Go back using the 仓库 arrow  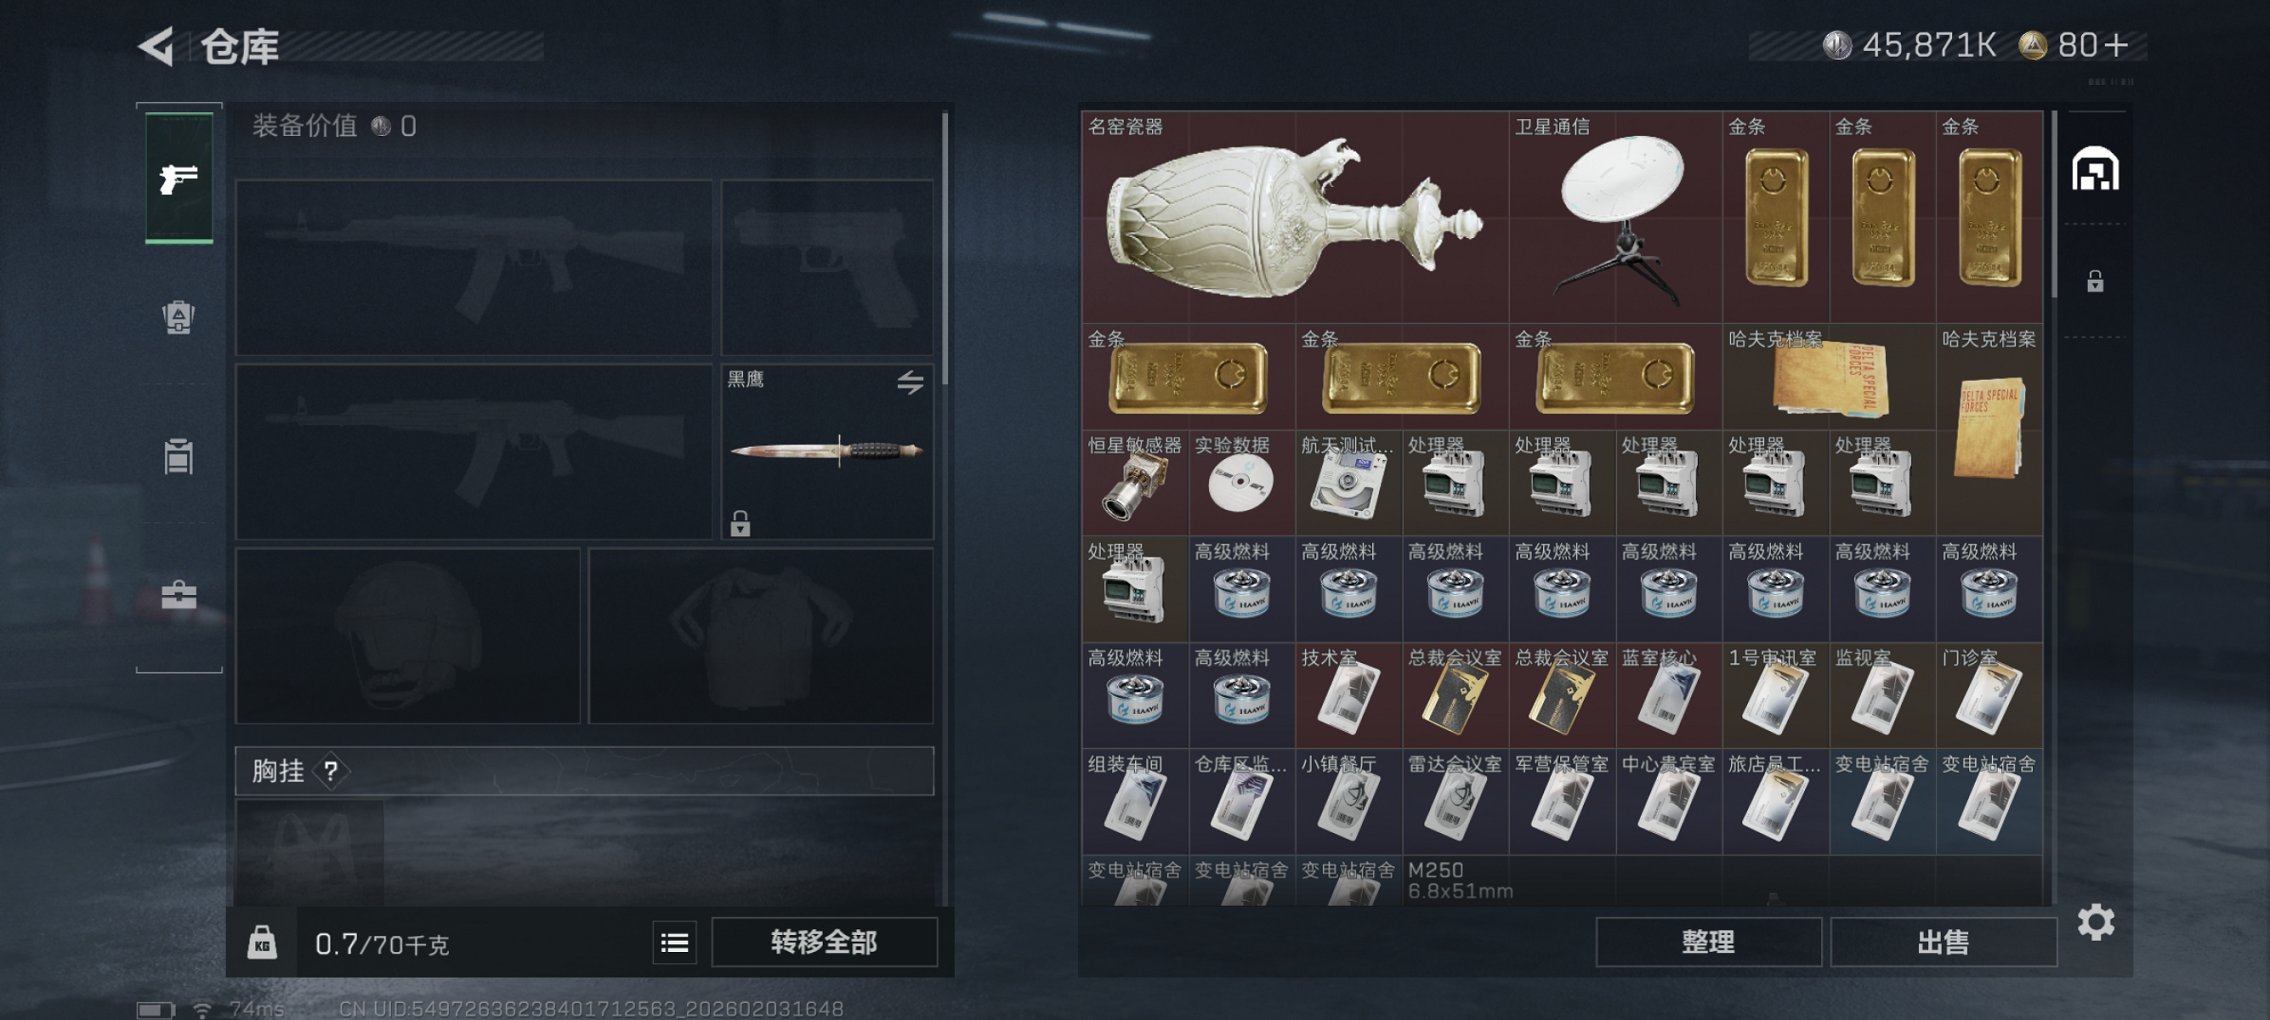point(157,46)
